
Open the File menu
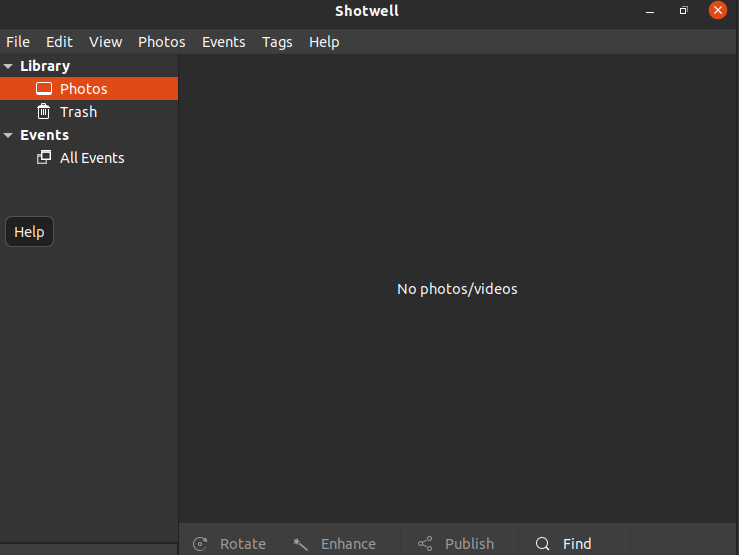(x=18, y=42)
